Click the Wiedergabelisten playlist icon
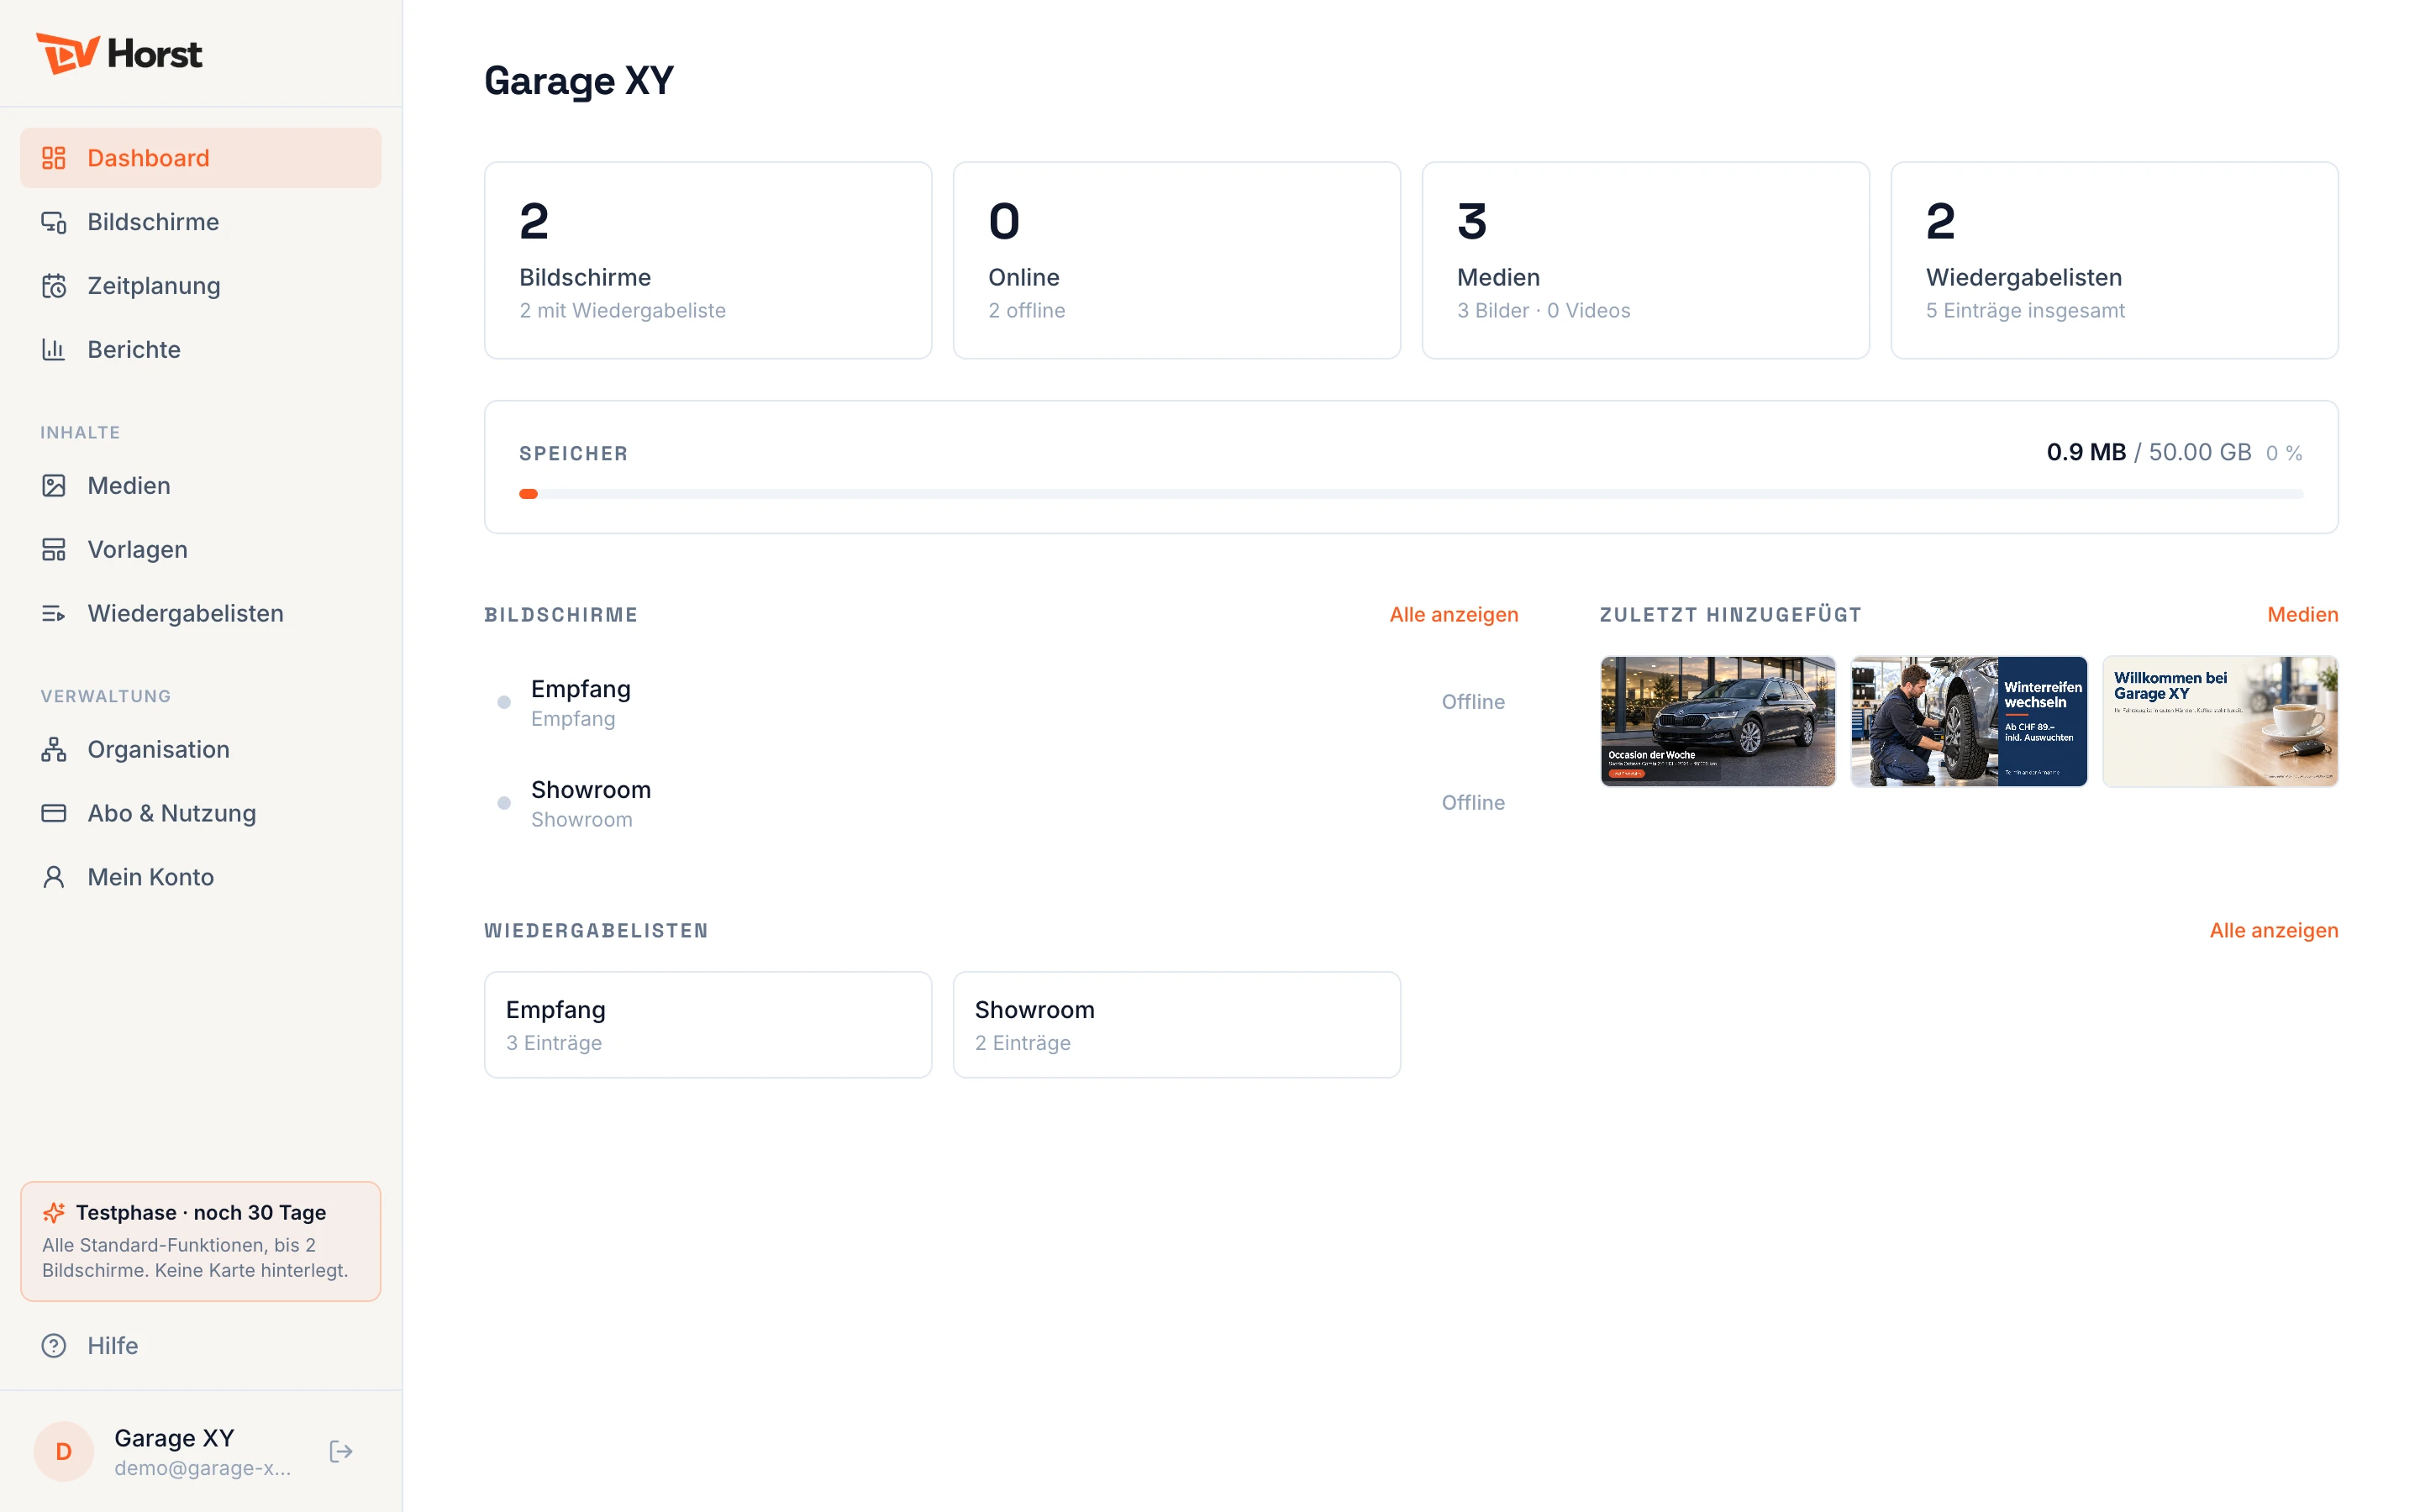 coord(54,613)
